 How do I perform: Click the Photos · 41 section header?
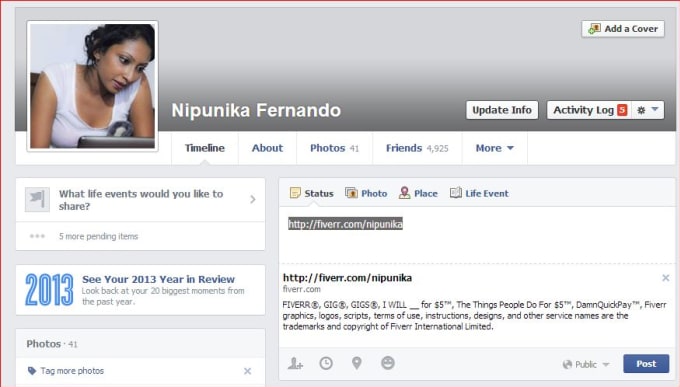tap(52, 344)
